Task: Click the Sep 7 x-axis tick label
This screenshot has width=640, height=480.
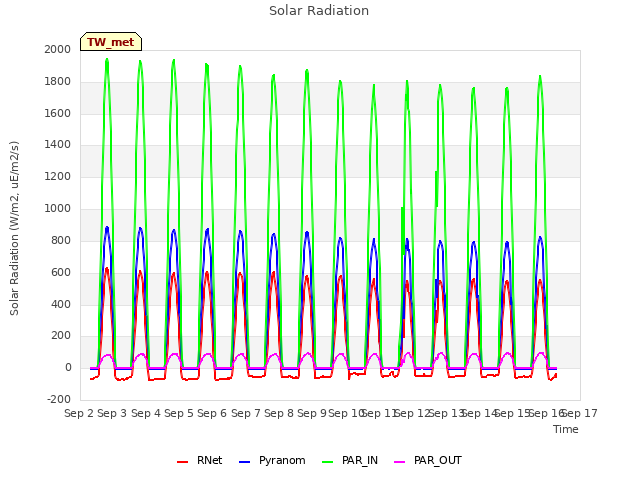Action: pos(246,413)
